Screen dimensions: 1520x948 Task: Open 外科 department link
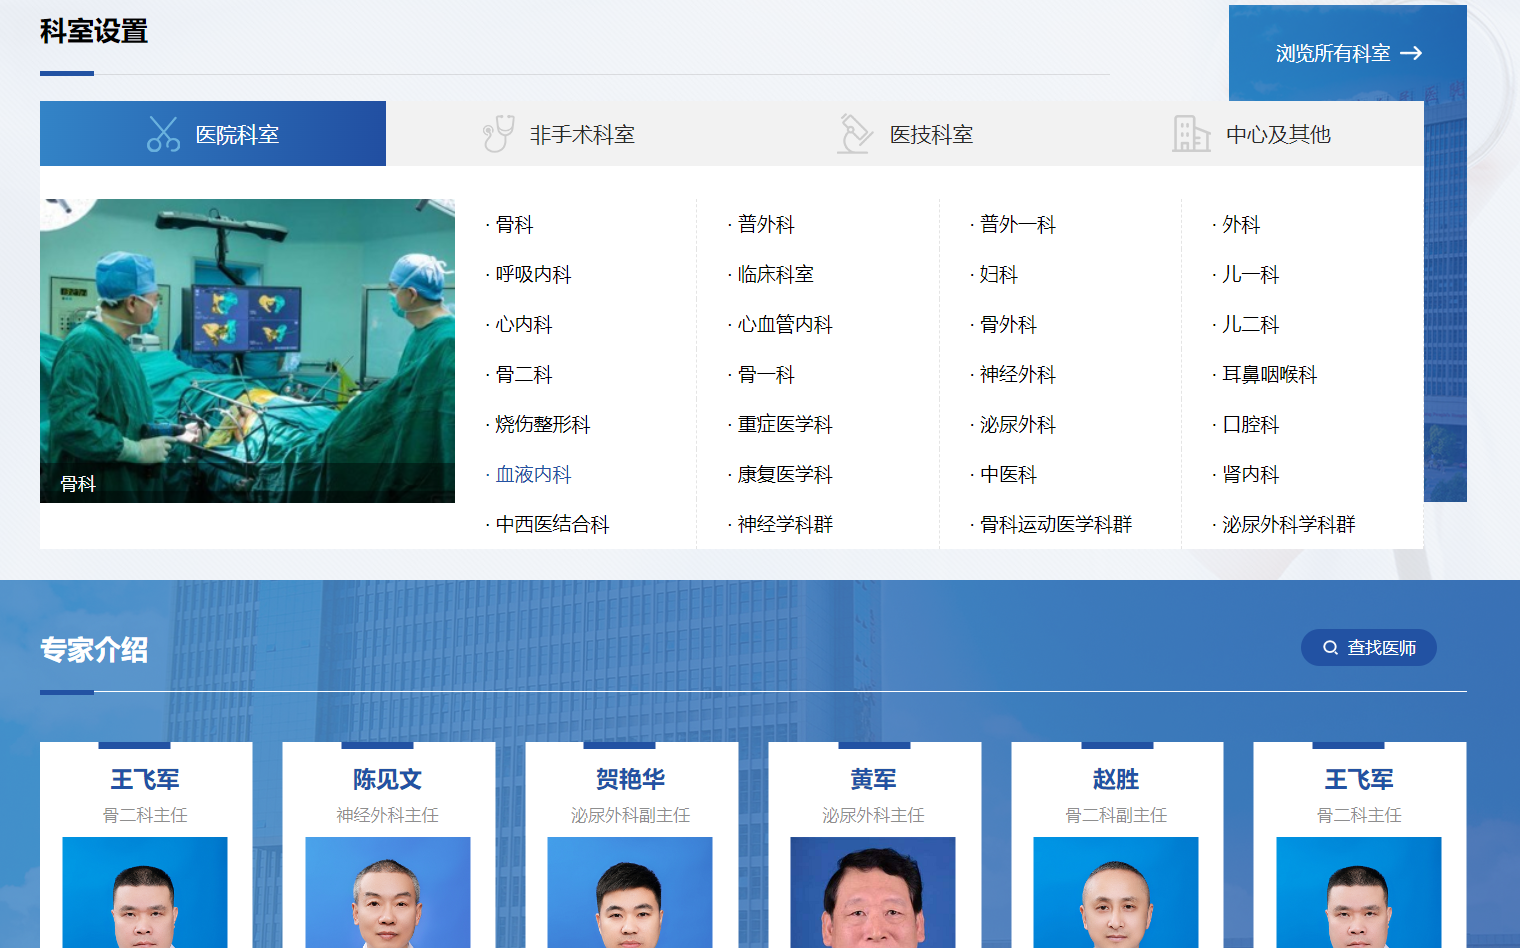click(1241, 225)
